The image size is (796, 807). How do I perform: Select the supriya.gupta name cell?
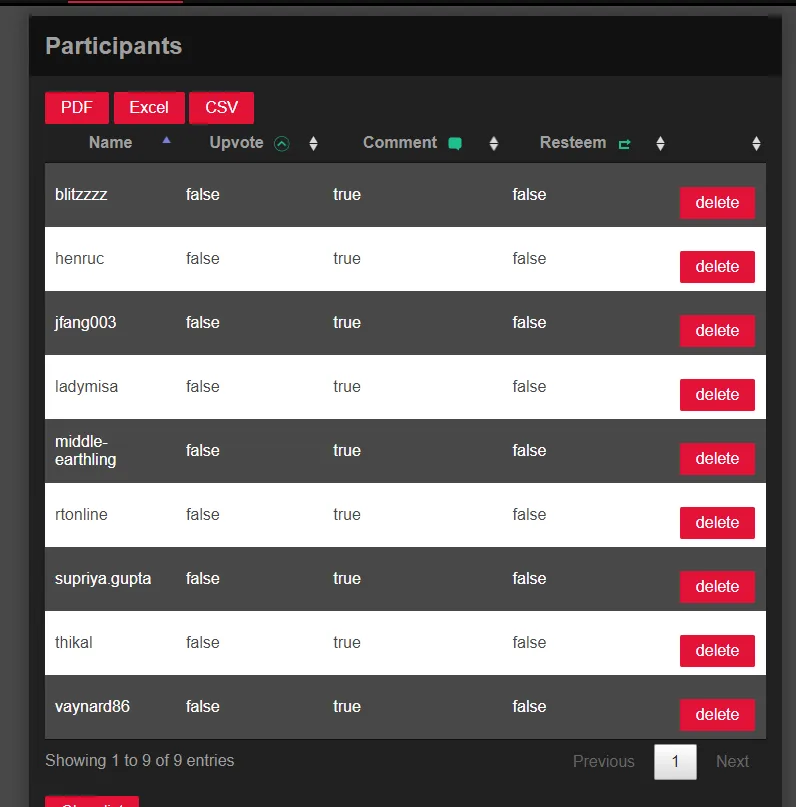point(103,579)
